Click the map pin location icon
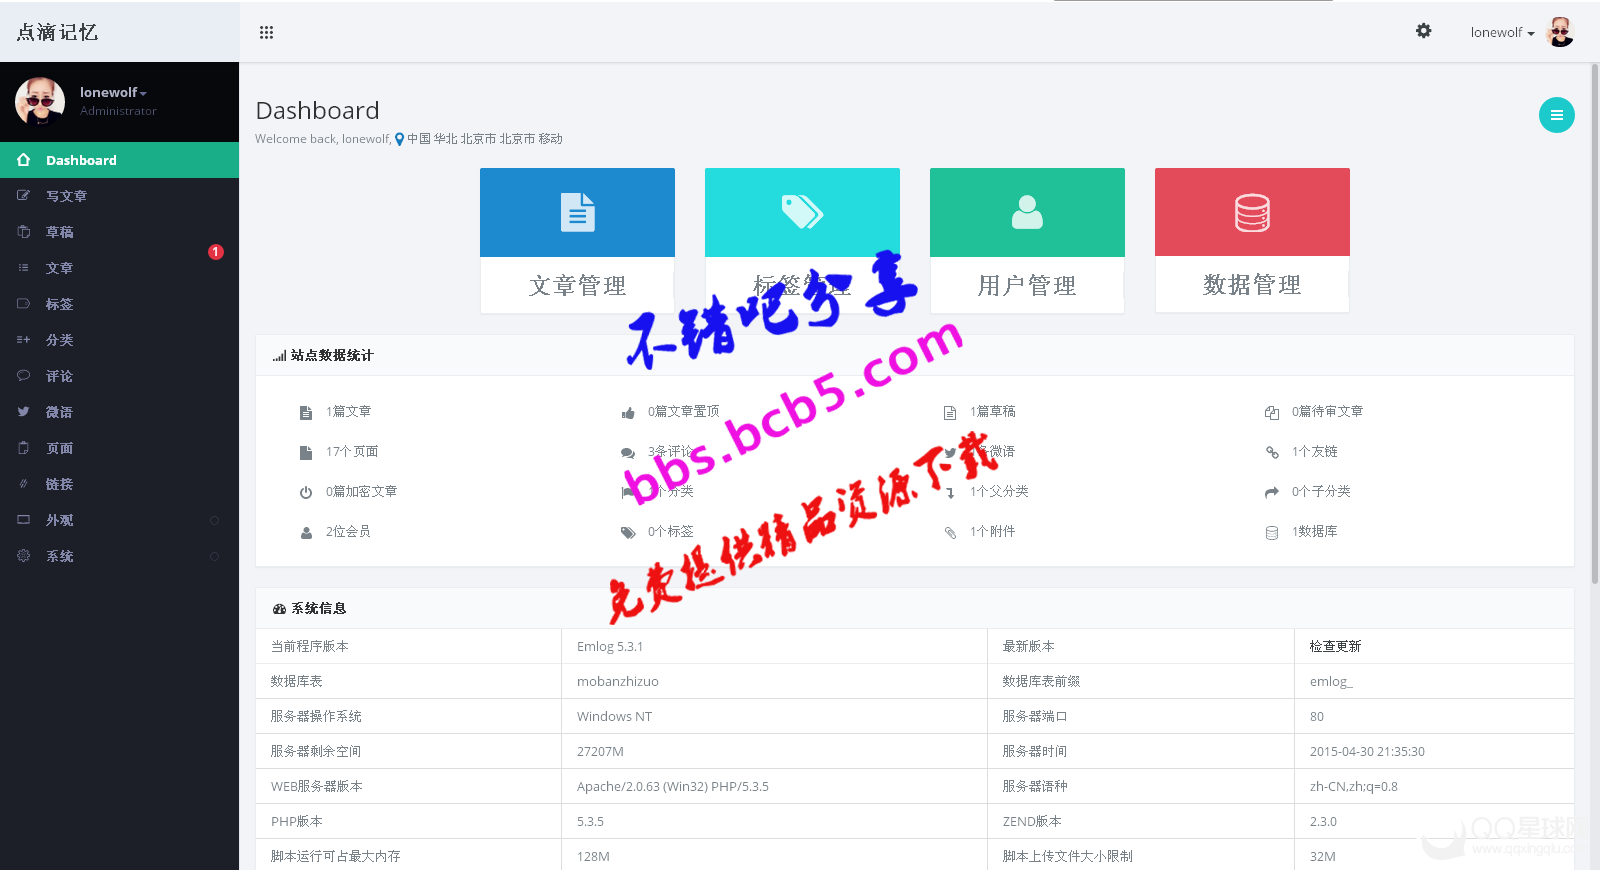Image resolution: width=1600 pixels, height=870 pixels. (399, 140)
